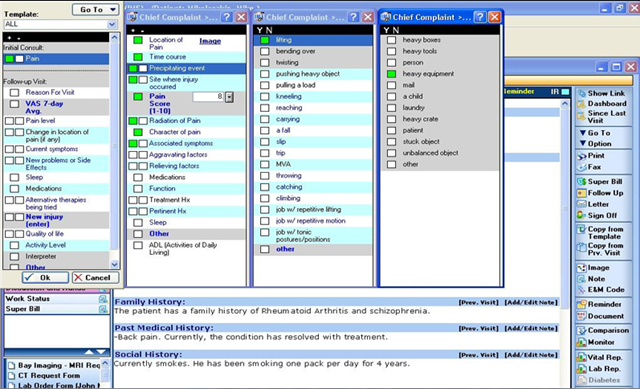
Task: Check the 'twisting' checkbox
Action: click(x=265, y=63)
